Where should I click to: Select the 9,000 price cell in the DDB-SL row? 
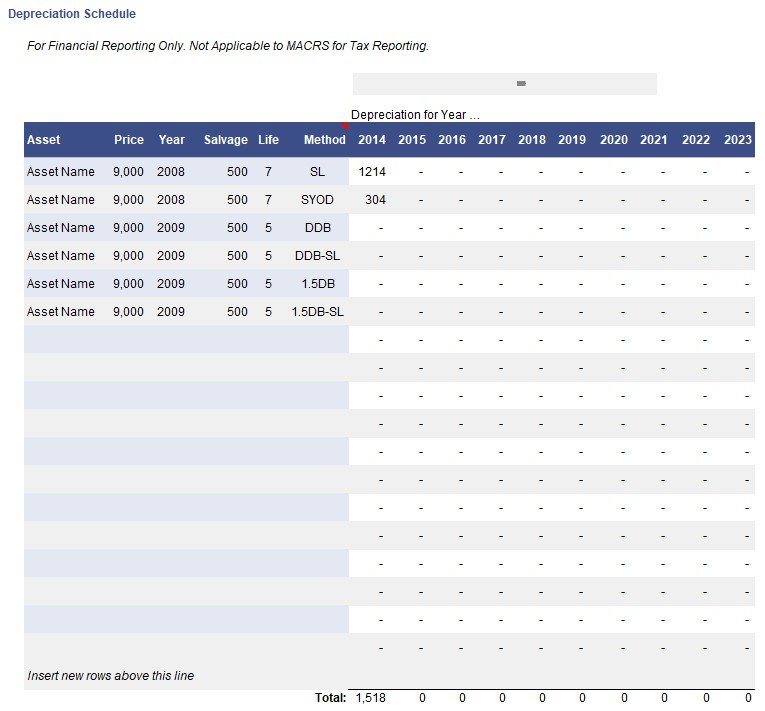click(128, 256)
